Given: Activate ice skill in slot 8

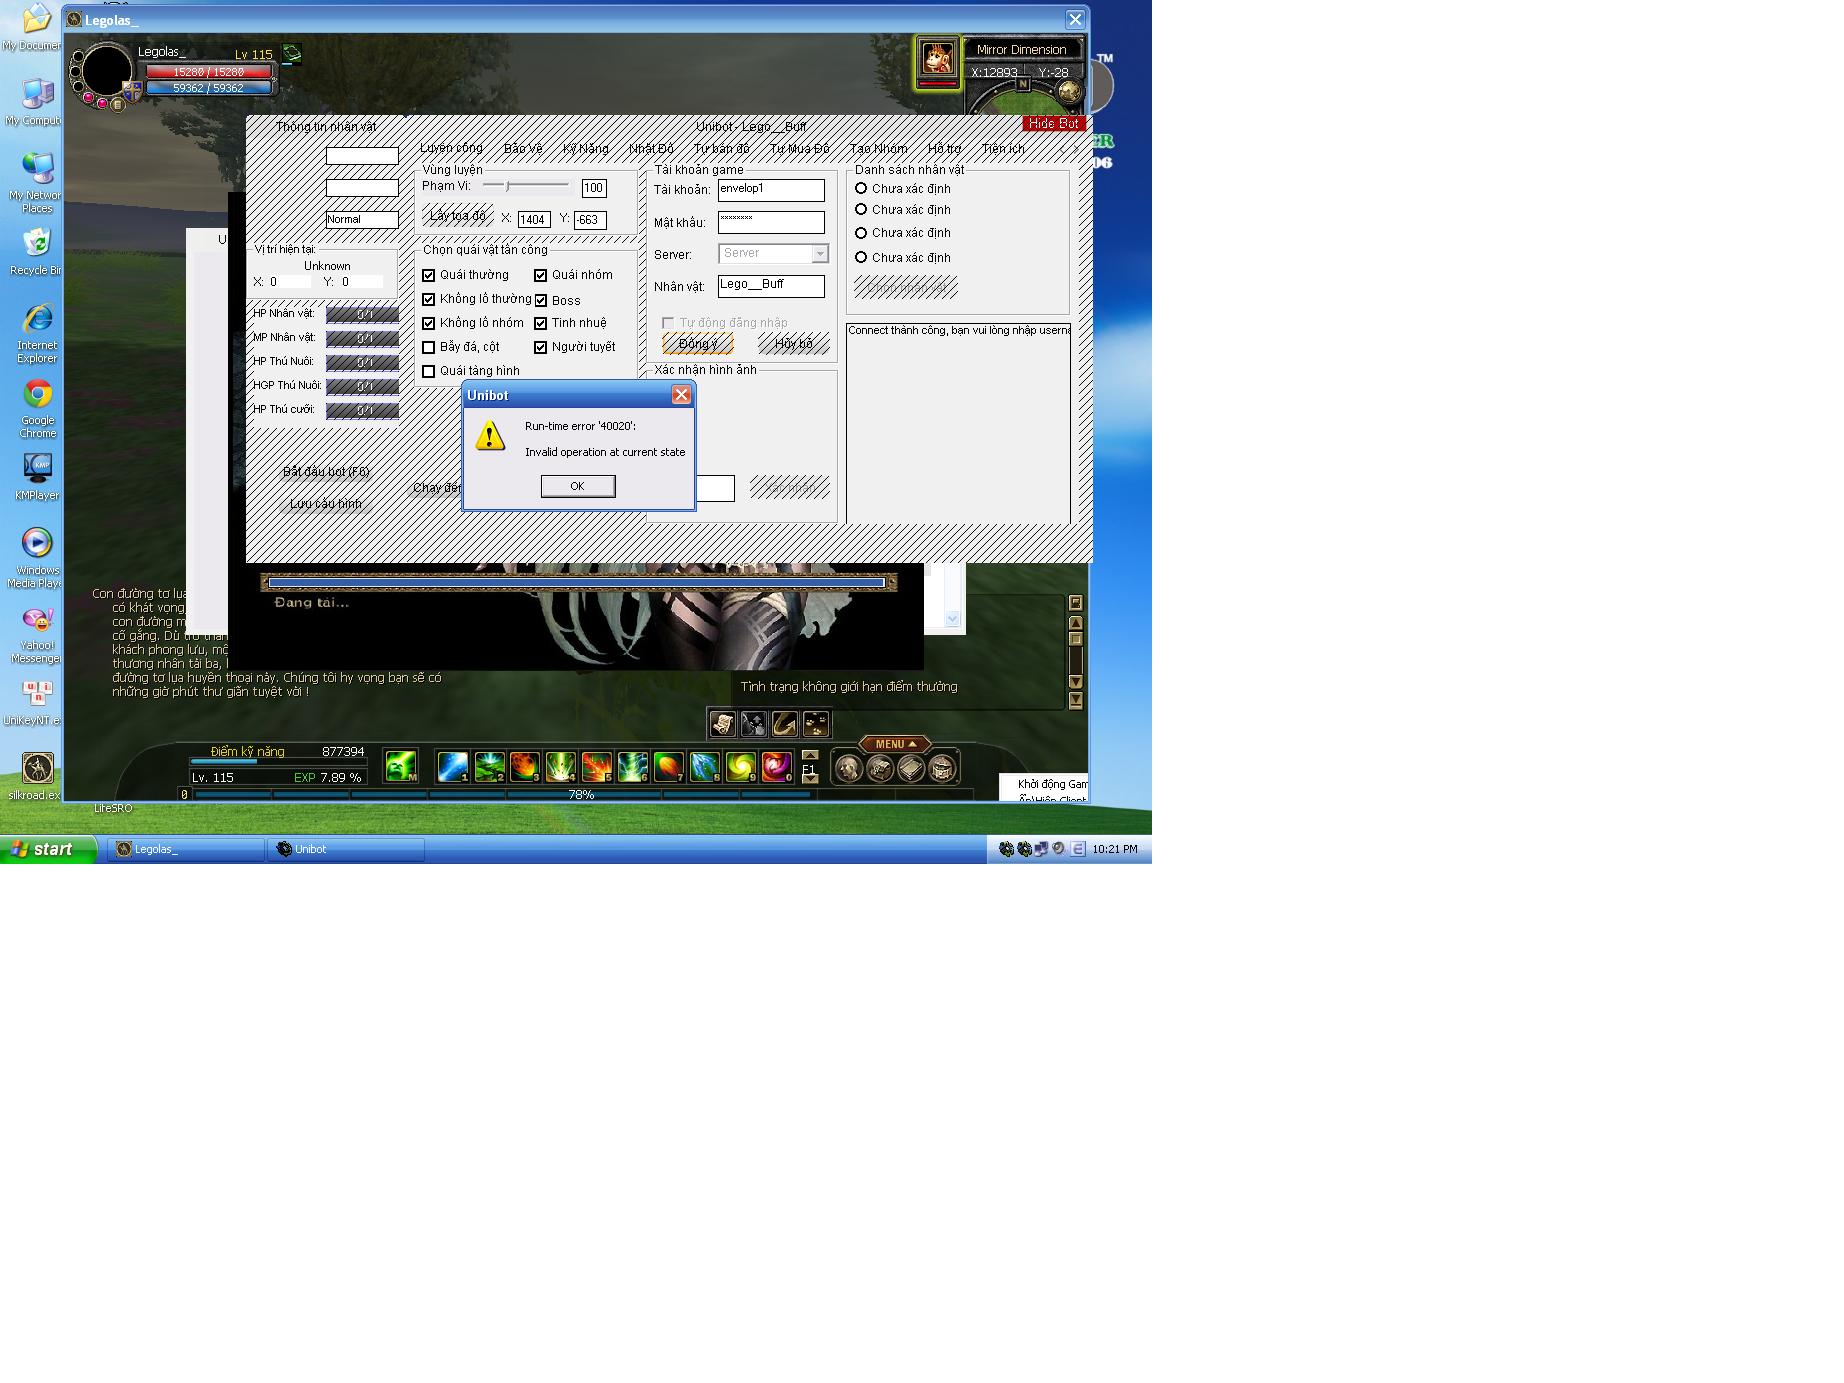Looking at the screenshot, I should coord(705,767).
